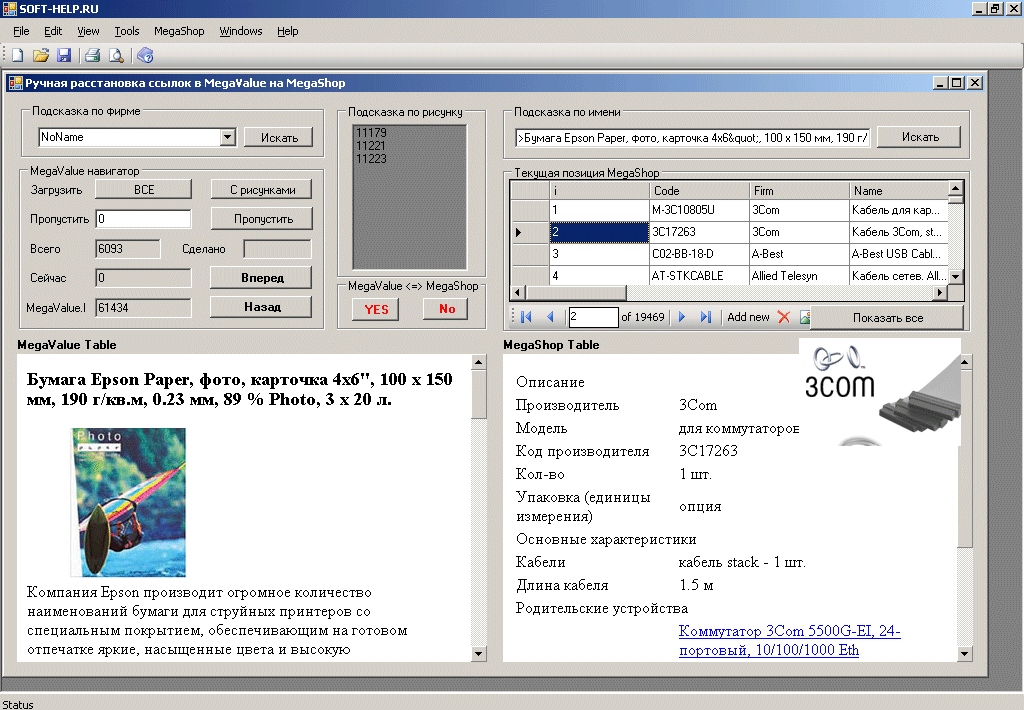Click the С рисунками button
Screen dimensions: 1024x710
pos(262,189)
